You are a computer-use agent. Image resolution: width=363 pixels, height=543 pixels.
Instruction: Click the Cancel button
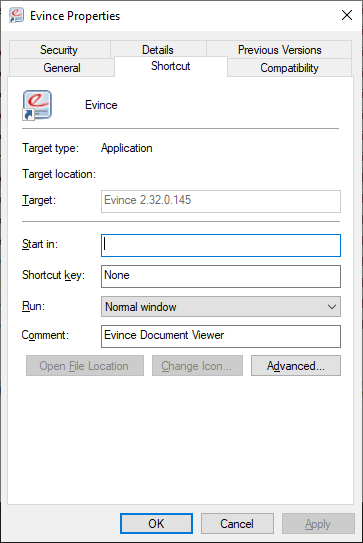tap(237, 523)
